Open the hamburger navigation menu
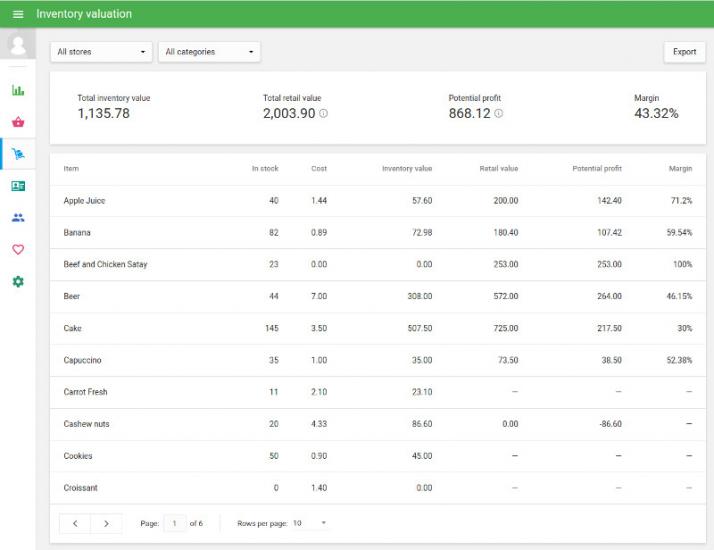714x550 pixels. pos(17,14)
